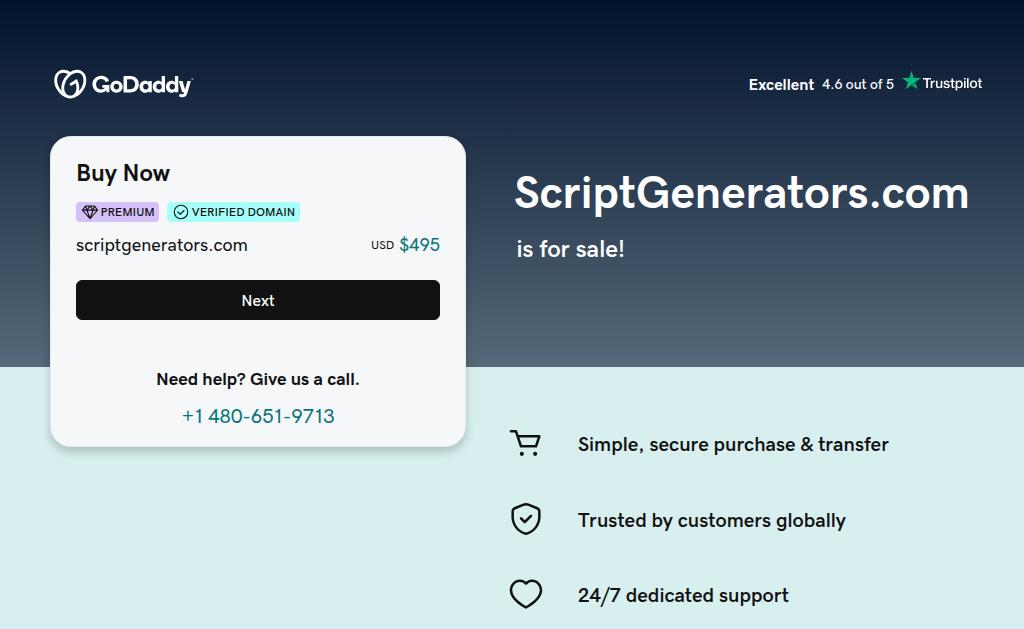Open the Trustpilot wordmark link
The image size is (1024, 629).
pyautogui.click(x=952, y=83)
